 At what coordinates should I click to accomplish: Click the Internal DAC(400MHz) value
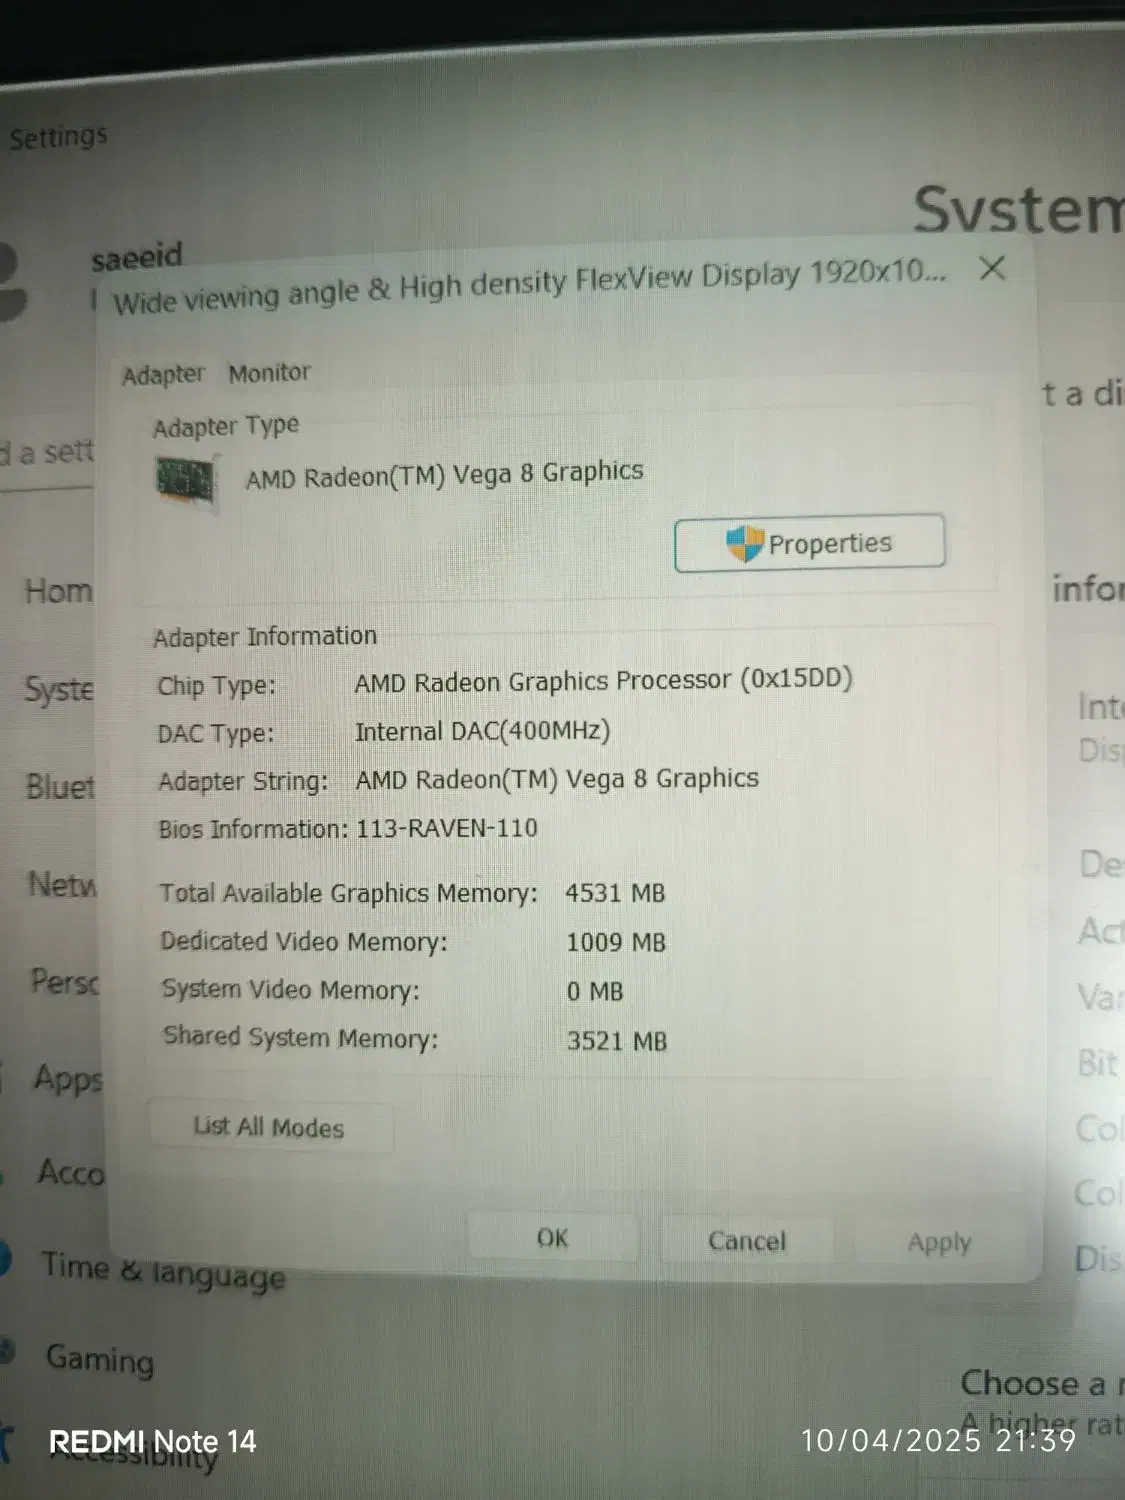click(x=483, y=731)
